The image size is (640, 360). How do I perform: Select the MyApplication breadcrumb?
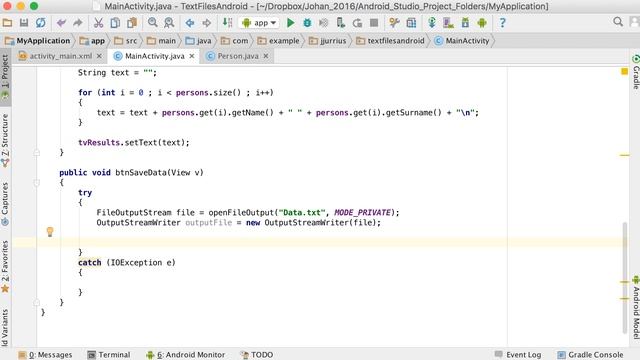[x=38, y=41]
